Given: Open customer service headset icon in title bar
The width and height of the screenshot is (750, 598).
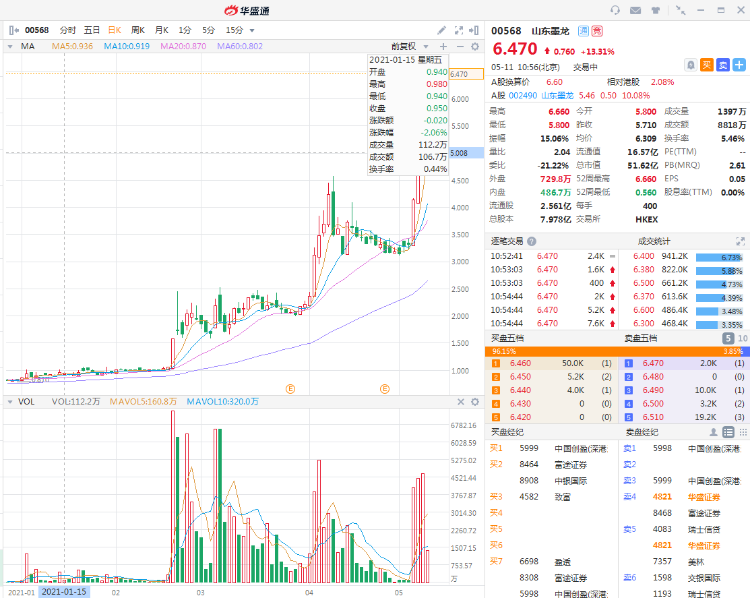Looking at the screenshot, I should click(x=615, y=10).
